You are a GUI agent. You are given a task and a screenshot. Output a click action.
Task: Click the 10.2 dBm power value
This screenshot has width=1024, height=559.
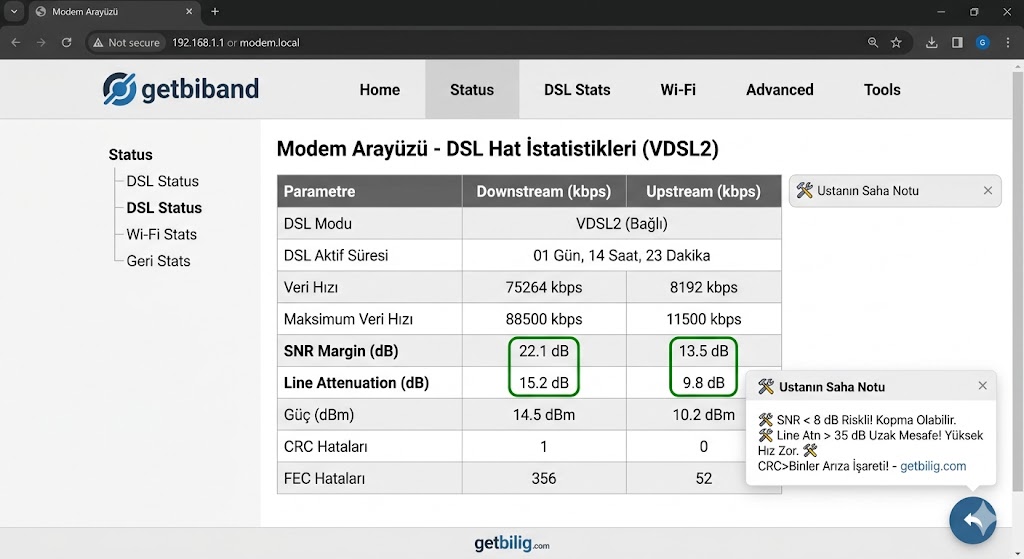703,415
